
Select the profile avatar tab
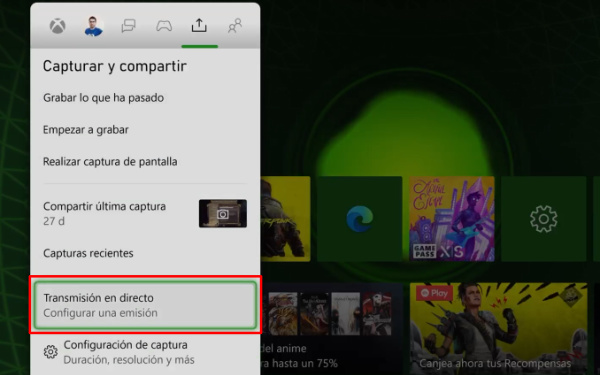click(94, 26)
